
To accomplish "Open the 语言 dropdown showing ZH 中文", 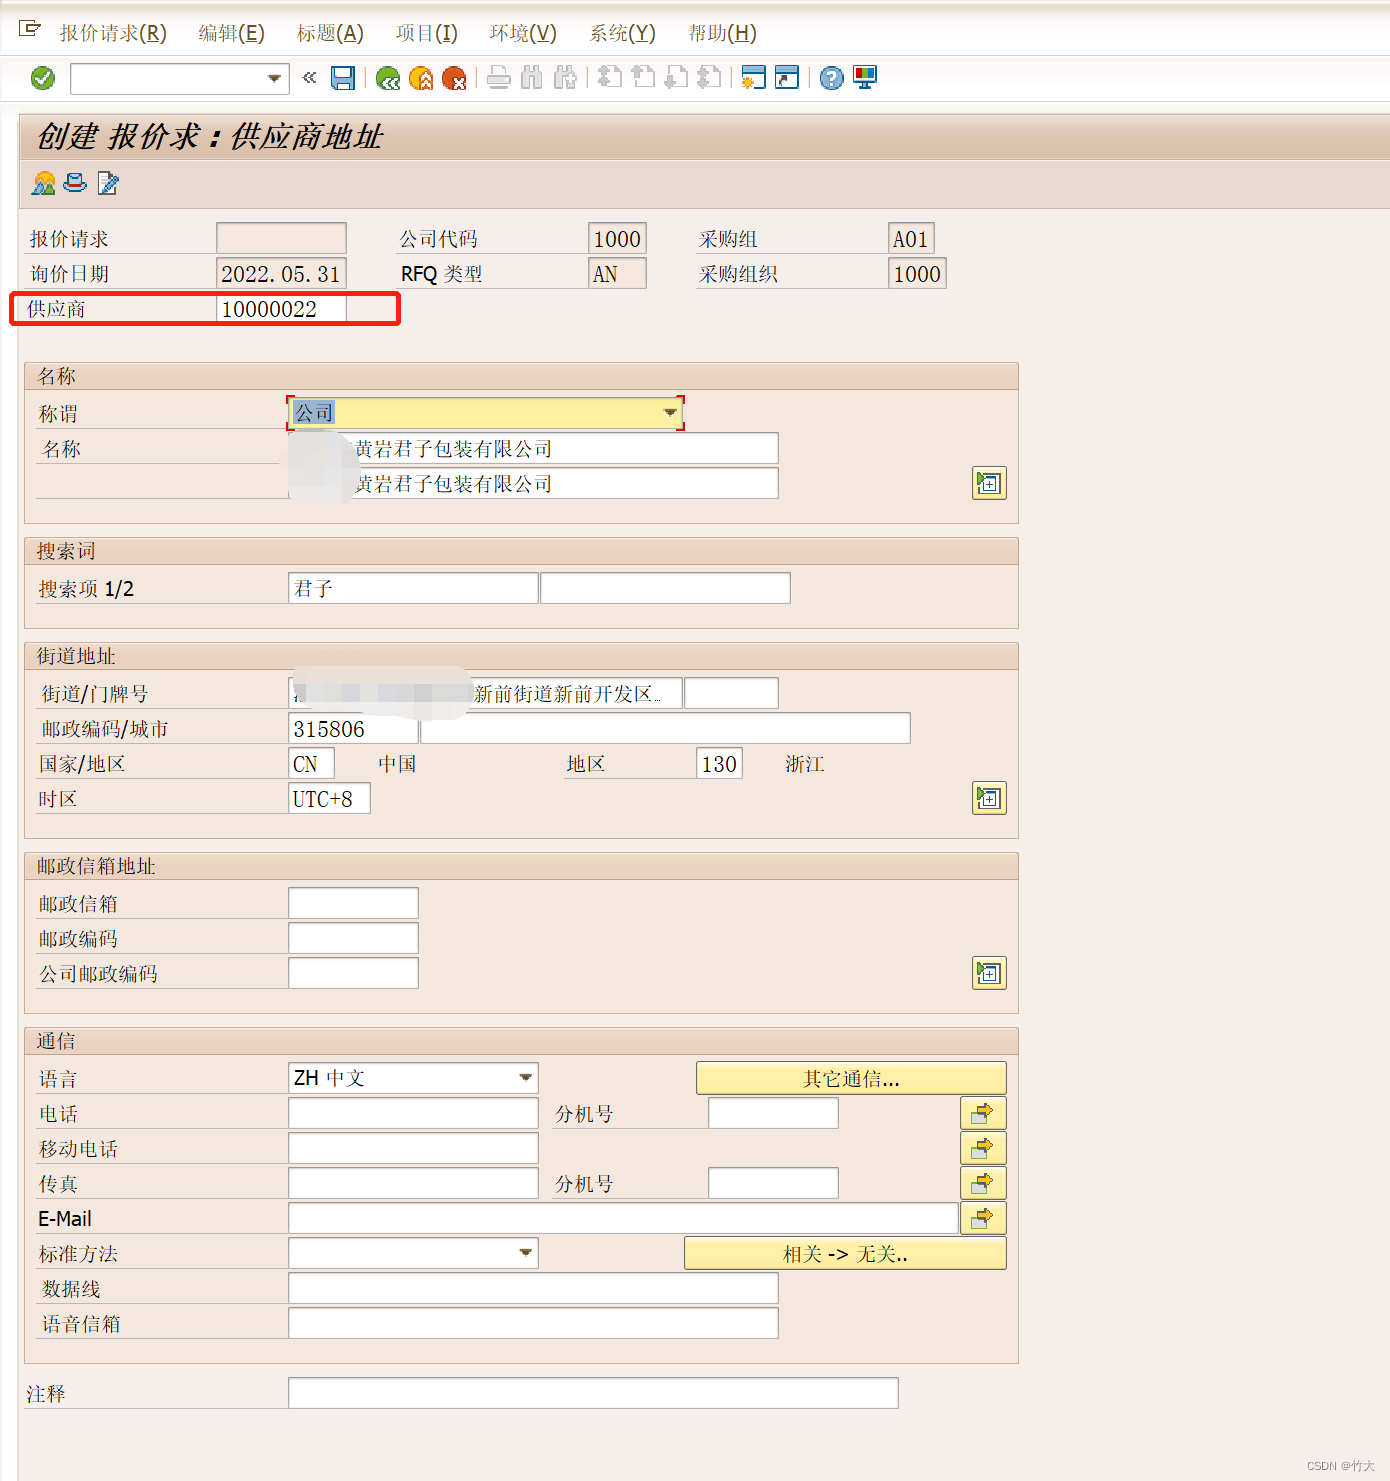I will (x=525, y=1078).
